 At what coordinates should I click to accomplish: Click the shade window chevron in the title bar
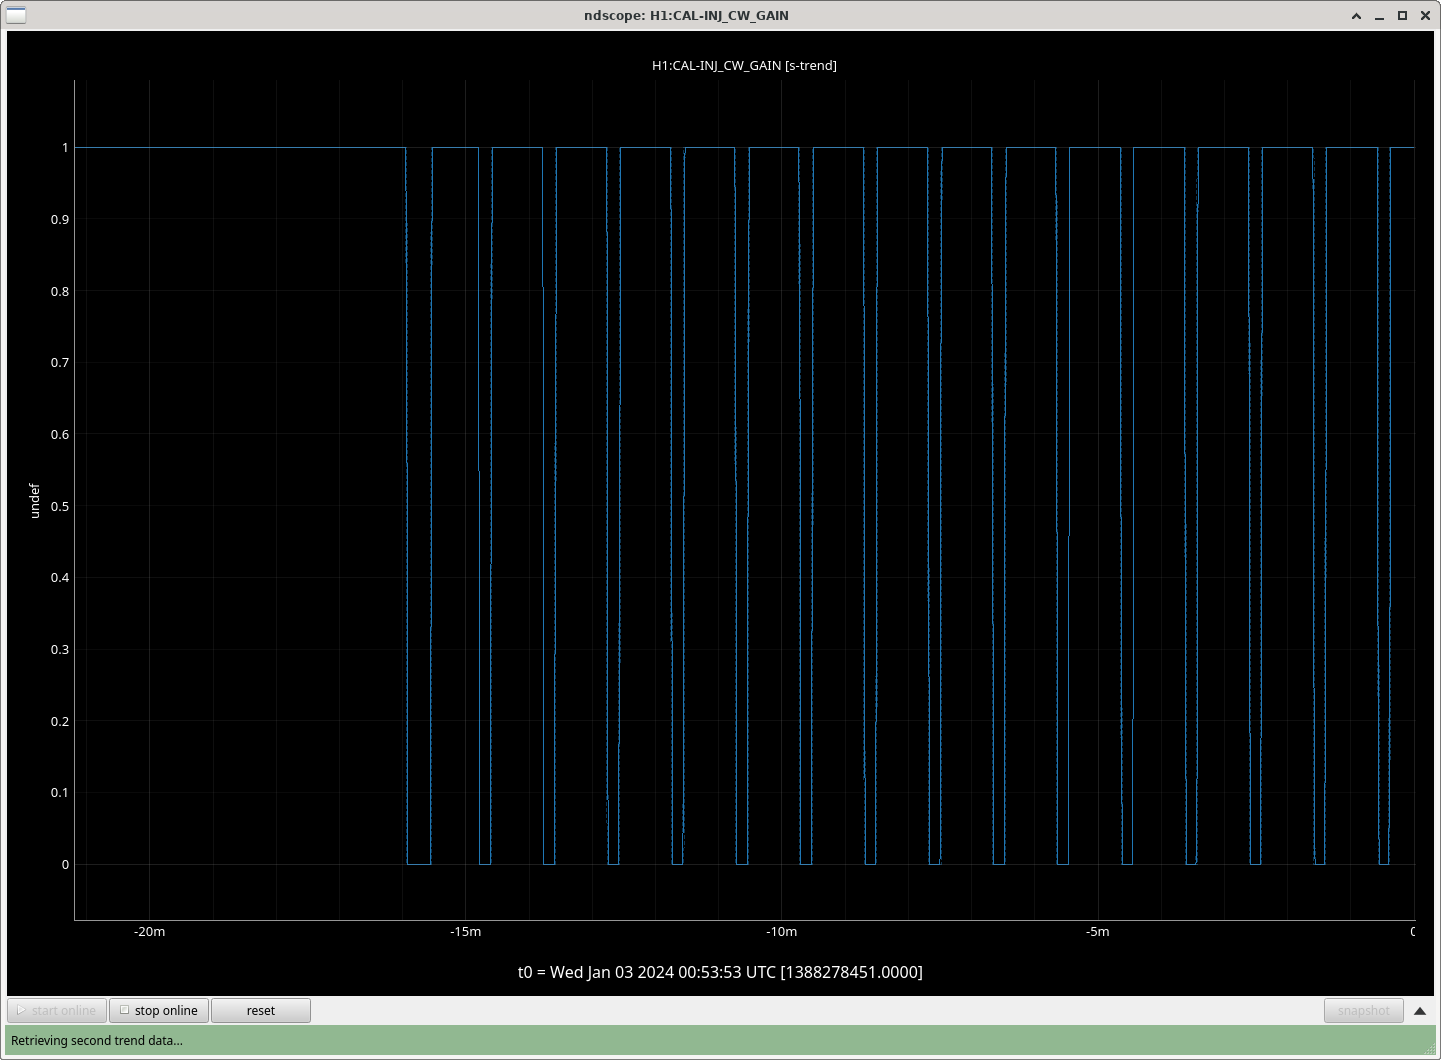1356,16
